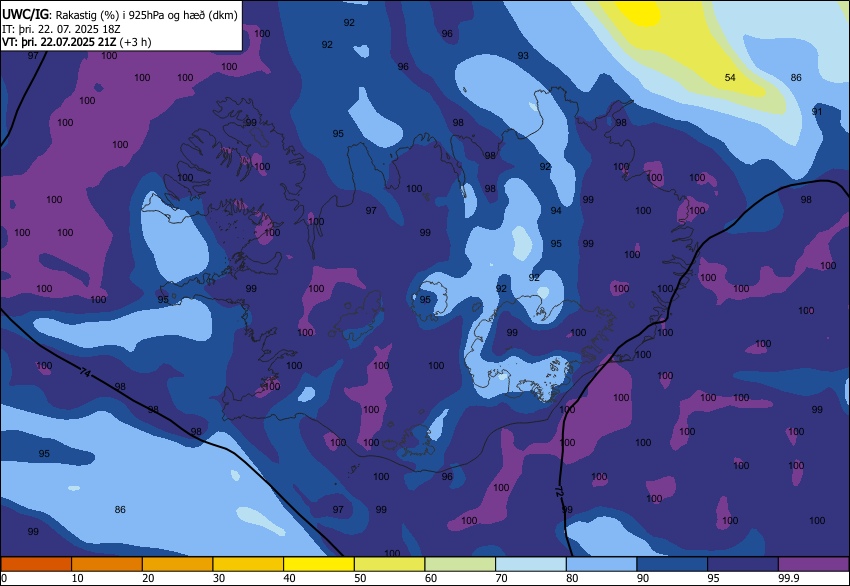Image resolution: width=850 pixels, height=586 pixels.
Task: Click the 50–60 pale yellow legend band
Action: click(389, 564)
